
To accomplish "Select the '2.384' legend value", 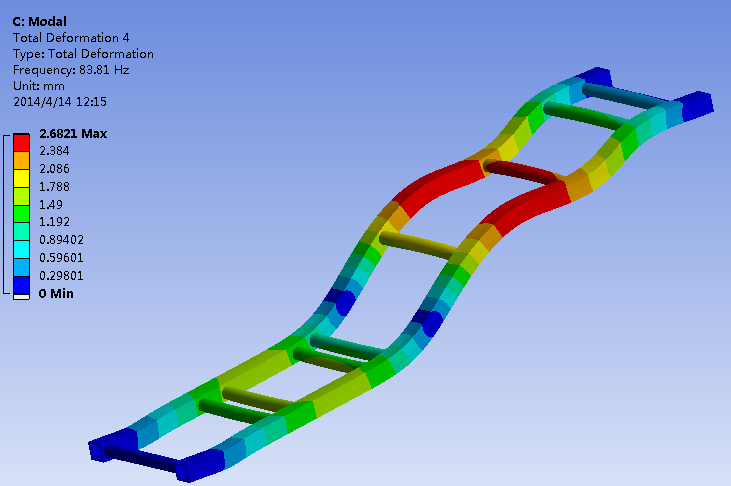I will (x=54, y=151).
